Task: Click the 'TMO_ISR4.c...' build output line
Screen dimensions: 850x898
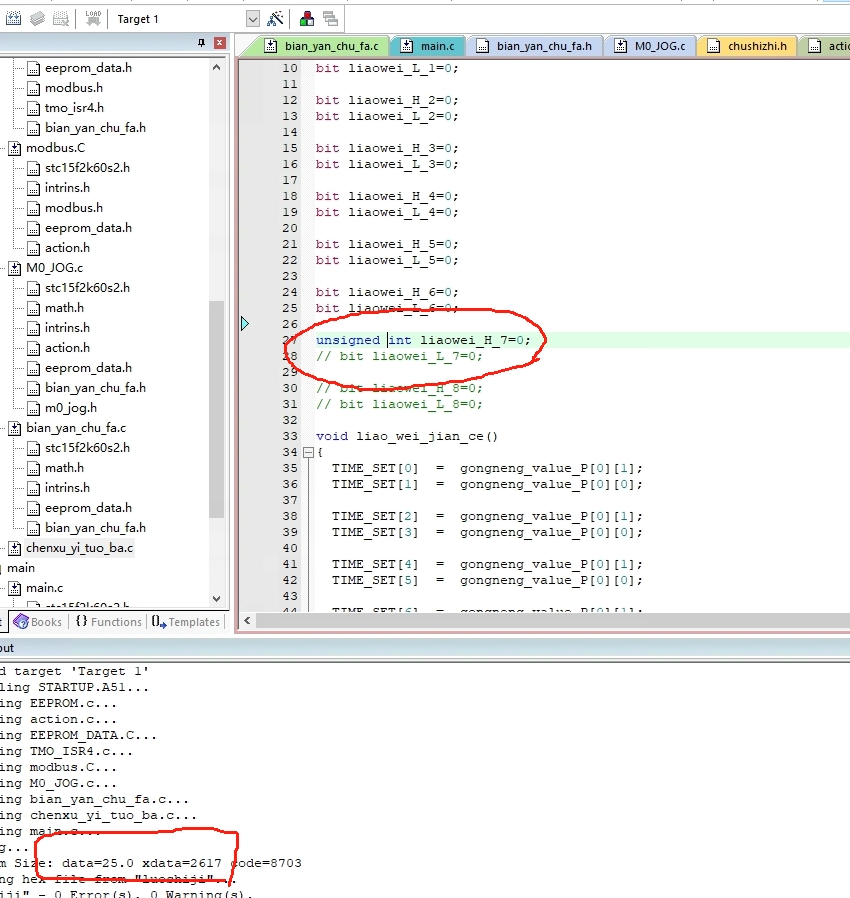Action: pyautogui.click(x=66, y=751)
